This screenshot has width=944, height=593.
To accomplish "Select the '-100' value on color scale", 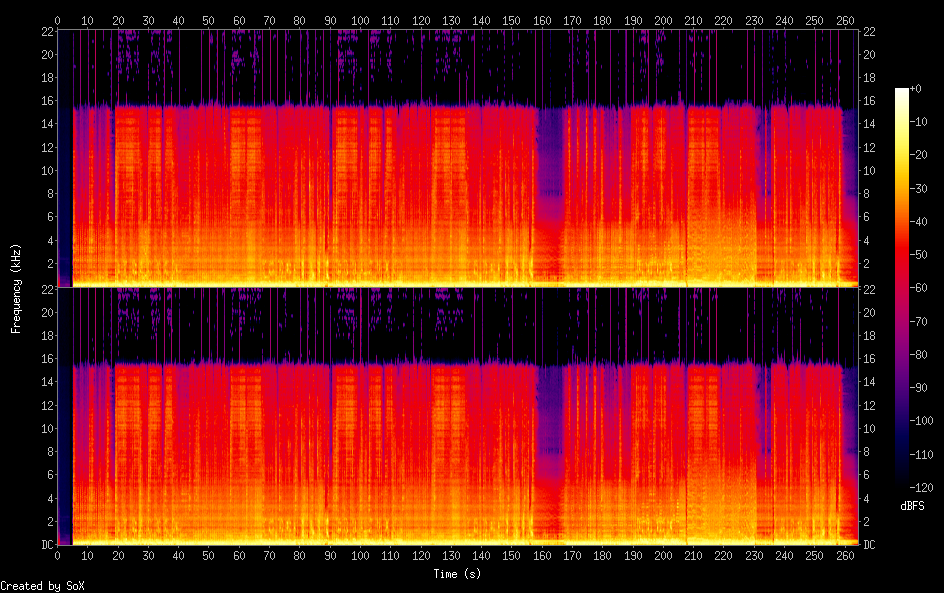I will 921,421.
